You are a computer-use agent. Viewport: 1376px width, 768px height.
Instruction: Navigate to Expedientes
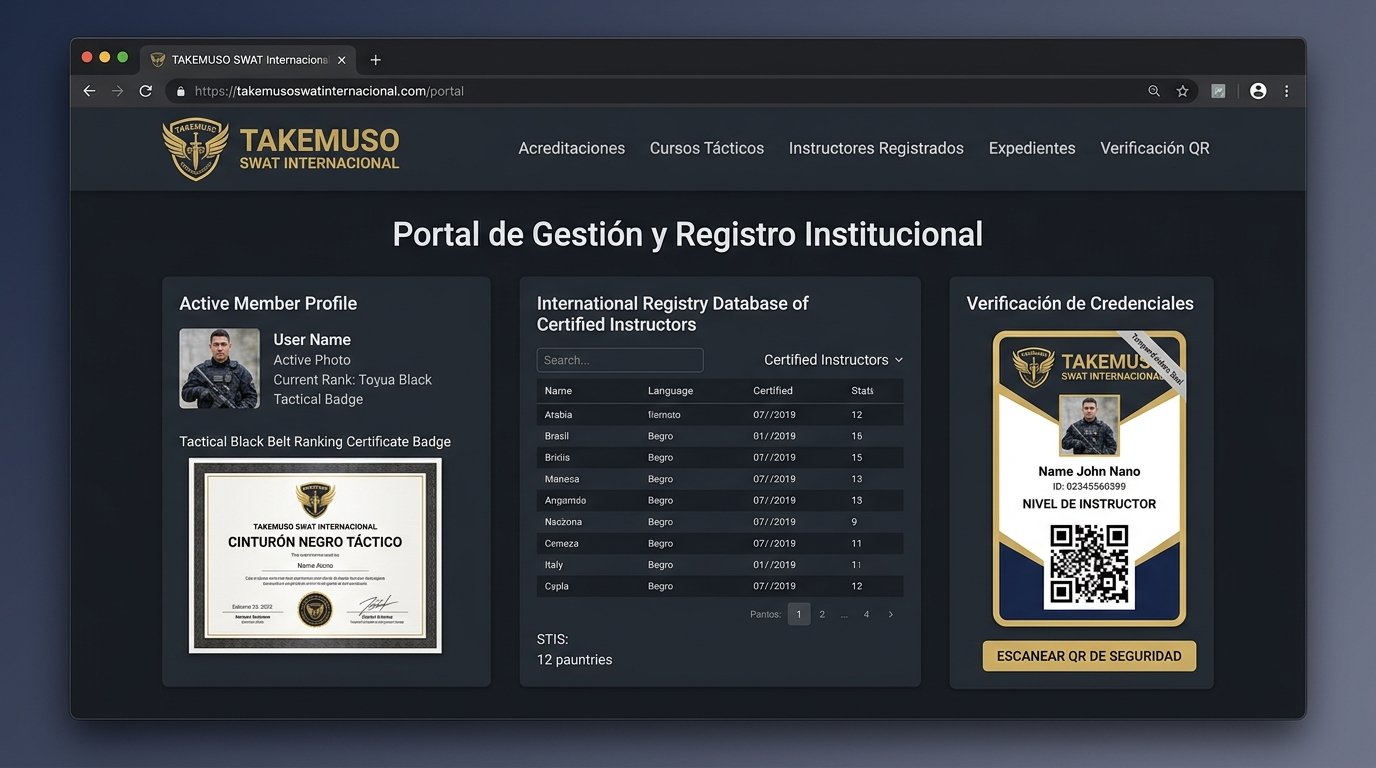[1032, 148]
